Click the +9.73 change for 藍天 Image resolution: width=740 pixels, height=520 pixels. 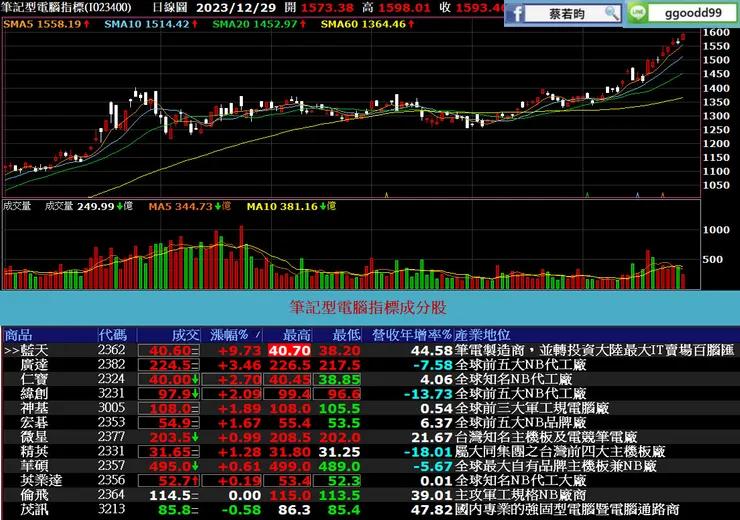(x=240, y=351)
